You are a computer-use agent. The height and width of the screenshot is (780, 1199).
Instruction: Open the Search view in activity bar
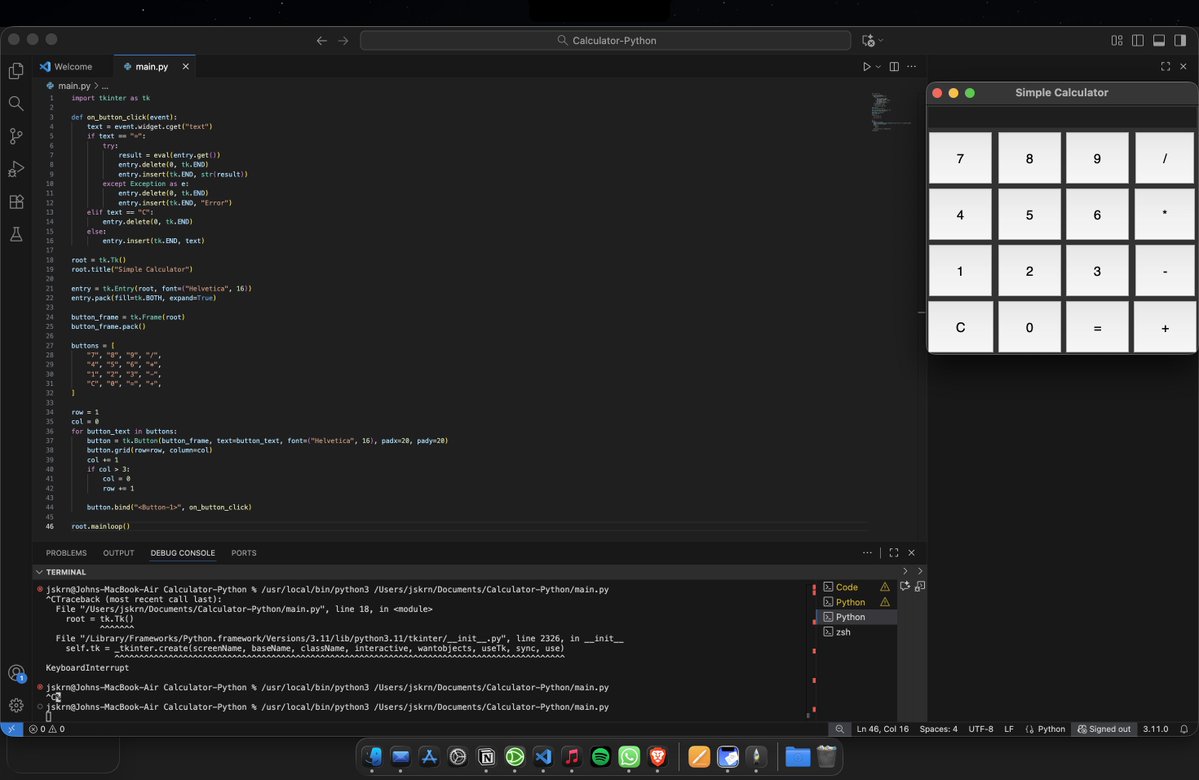pos(16,103)
